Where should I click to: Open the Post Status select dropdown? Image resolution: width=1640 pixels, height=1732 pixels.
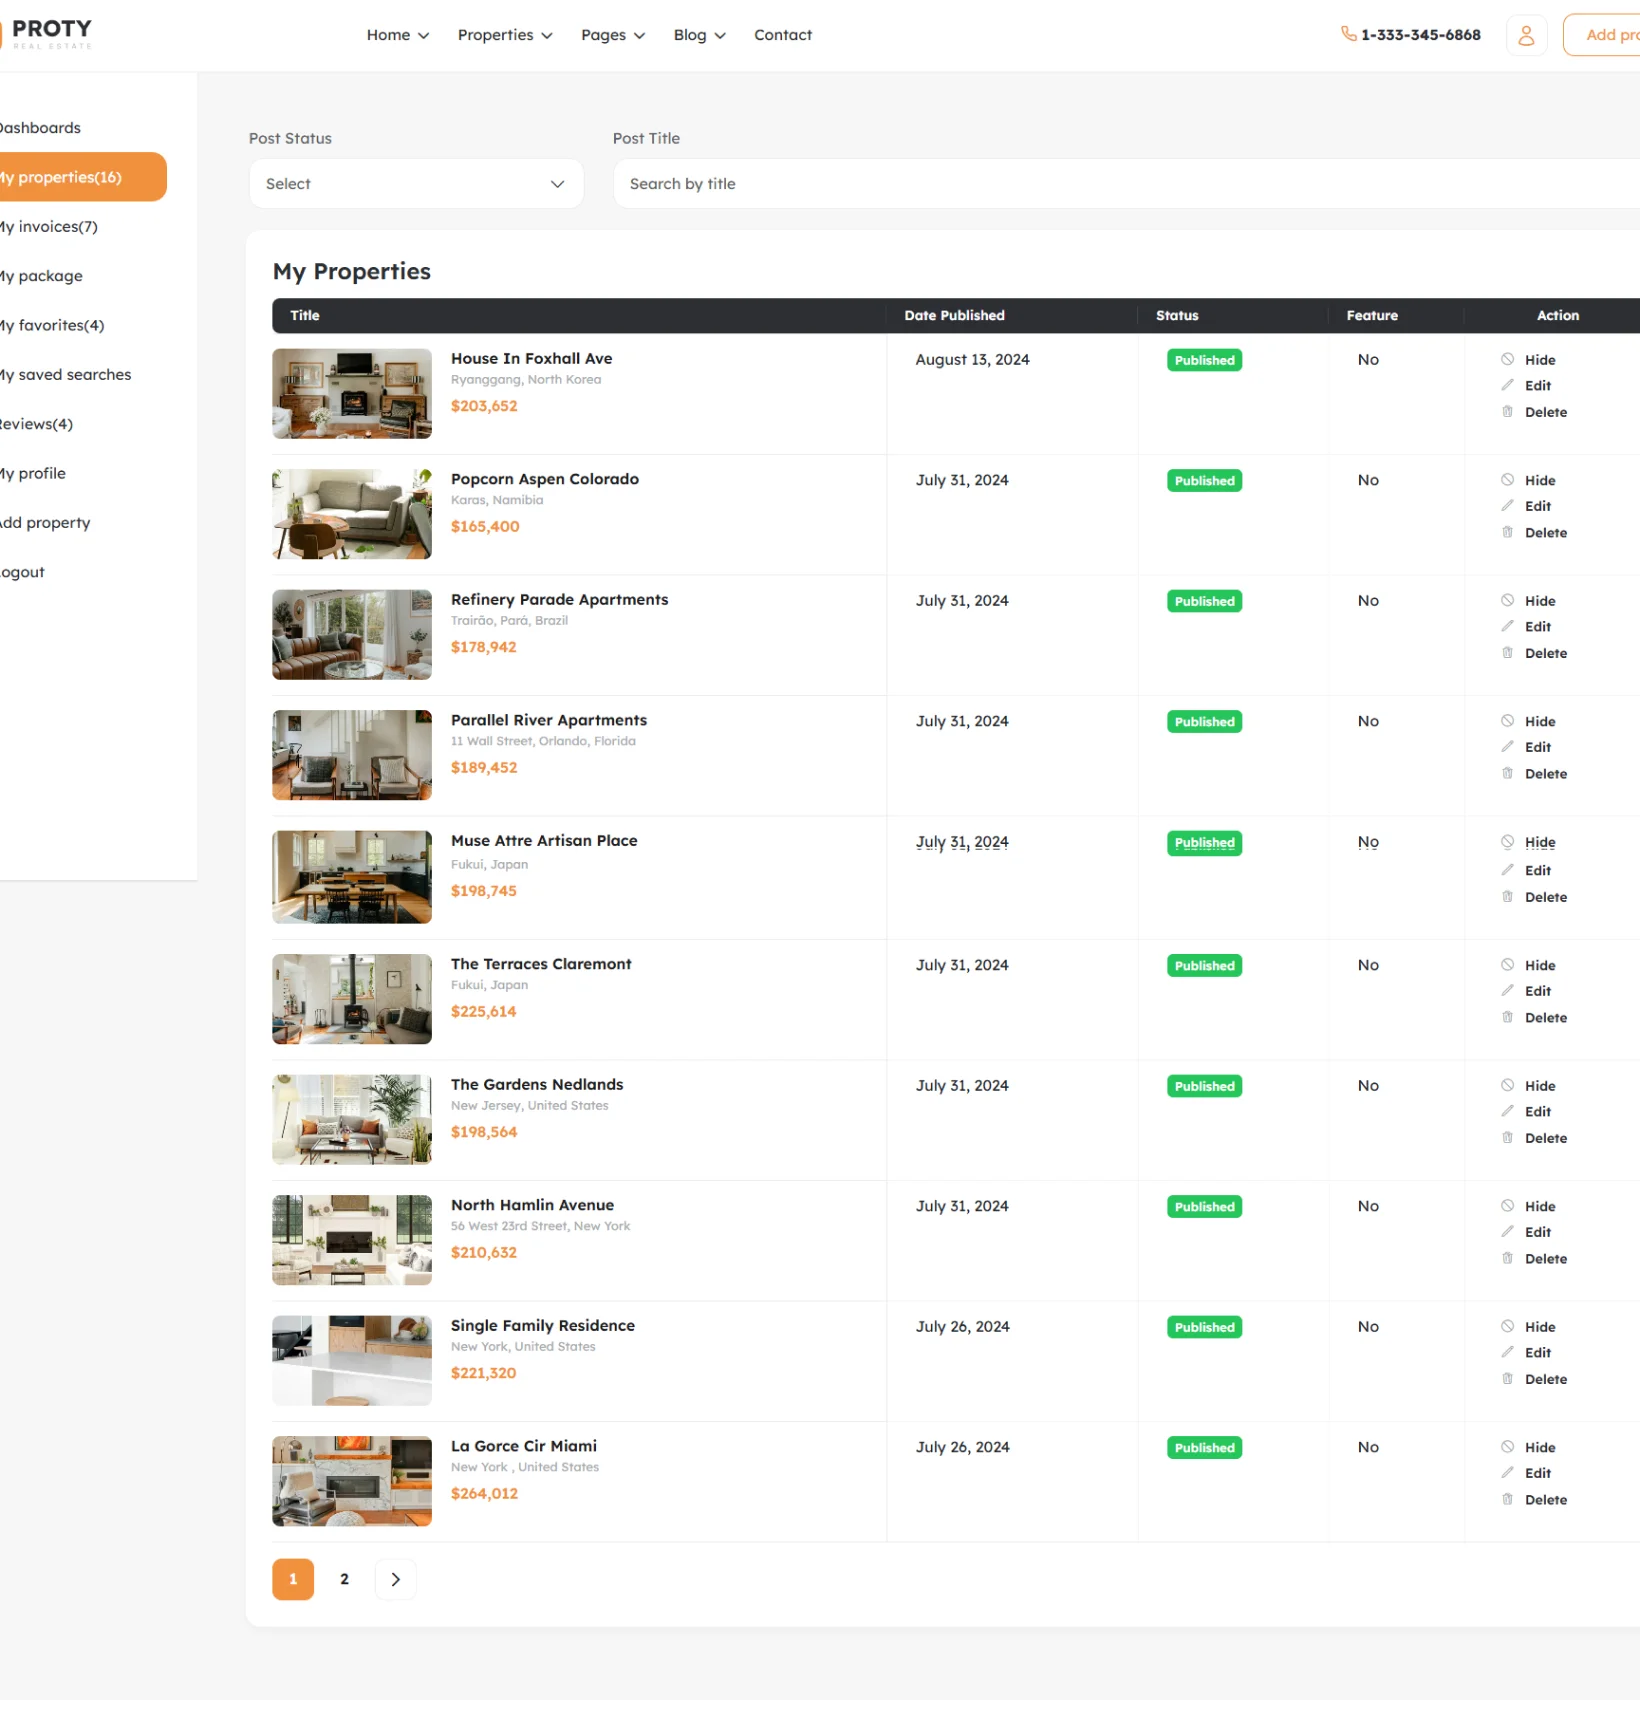click(x=415, y=184)
